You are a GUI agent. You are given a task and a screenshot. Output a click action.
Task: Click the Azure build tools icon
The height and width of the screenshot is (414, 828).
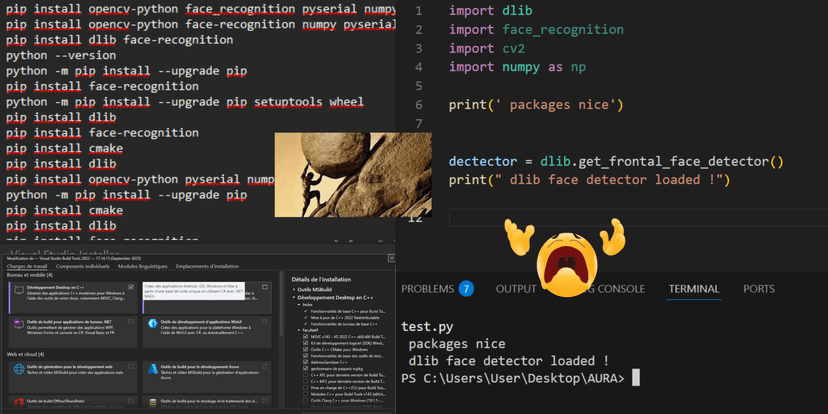coord(153,369)
